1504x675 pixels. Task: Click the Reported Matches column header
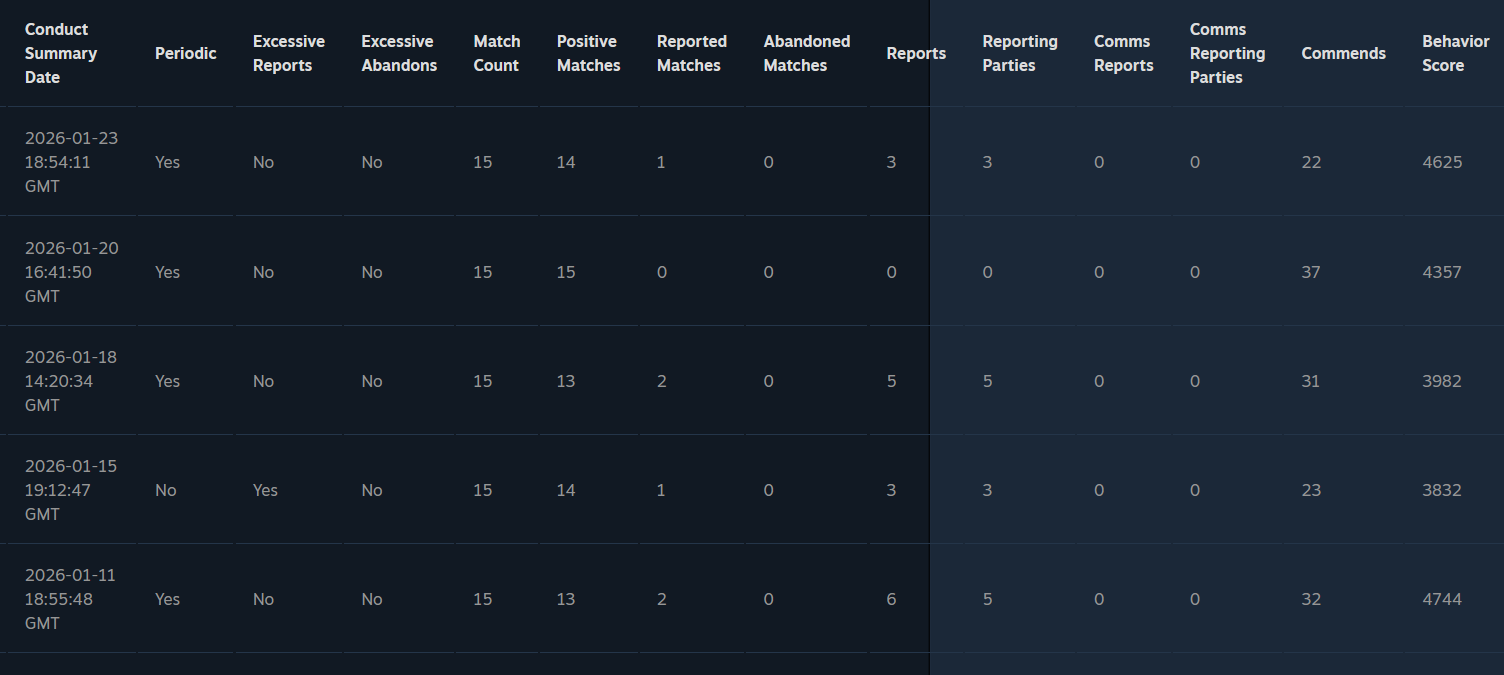coord(691,53)
